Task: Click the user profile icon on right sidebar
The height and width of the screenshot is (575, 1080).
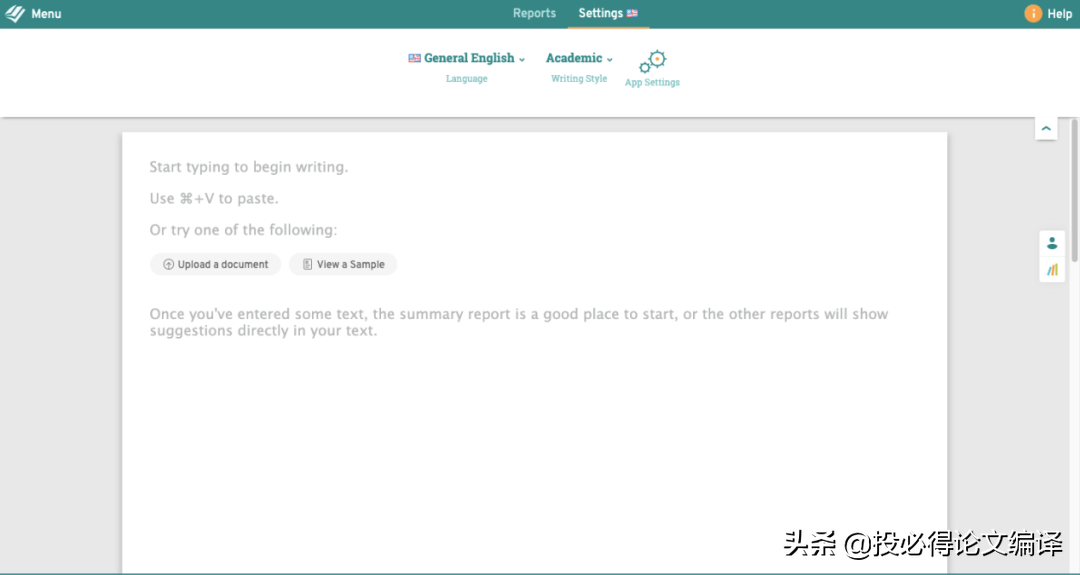Action: coord(1052,243)
